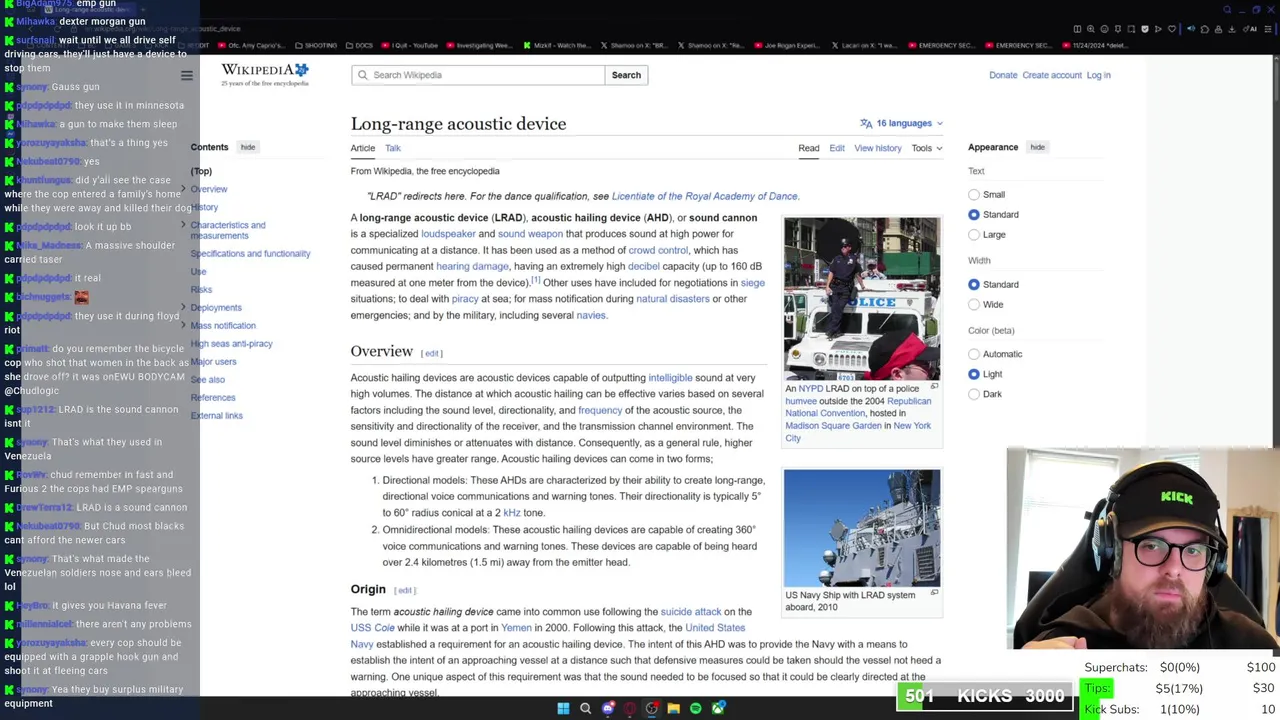Screen dimensions: 1280x720
Task: Open the 16 languages dropdown
Action: coord(901,123)
